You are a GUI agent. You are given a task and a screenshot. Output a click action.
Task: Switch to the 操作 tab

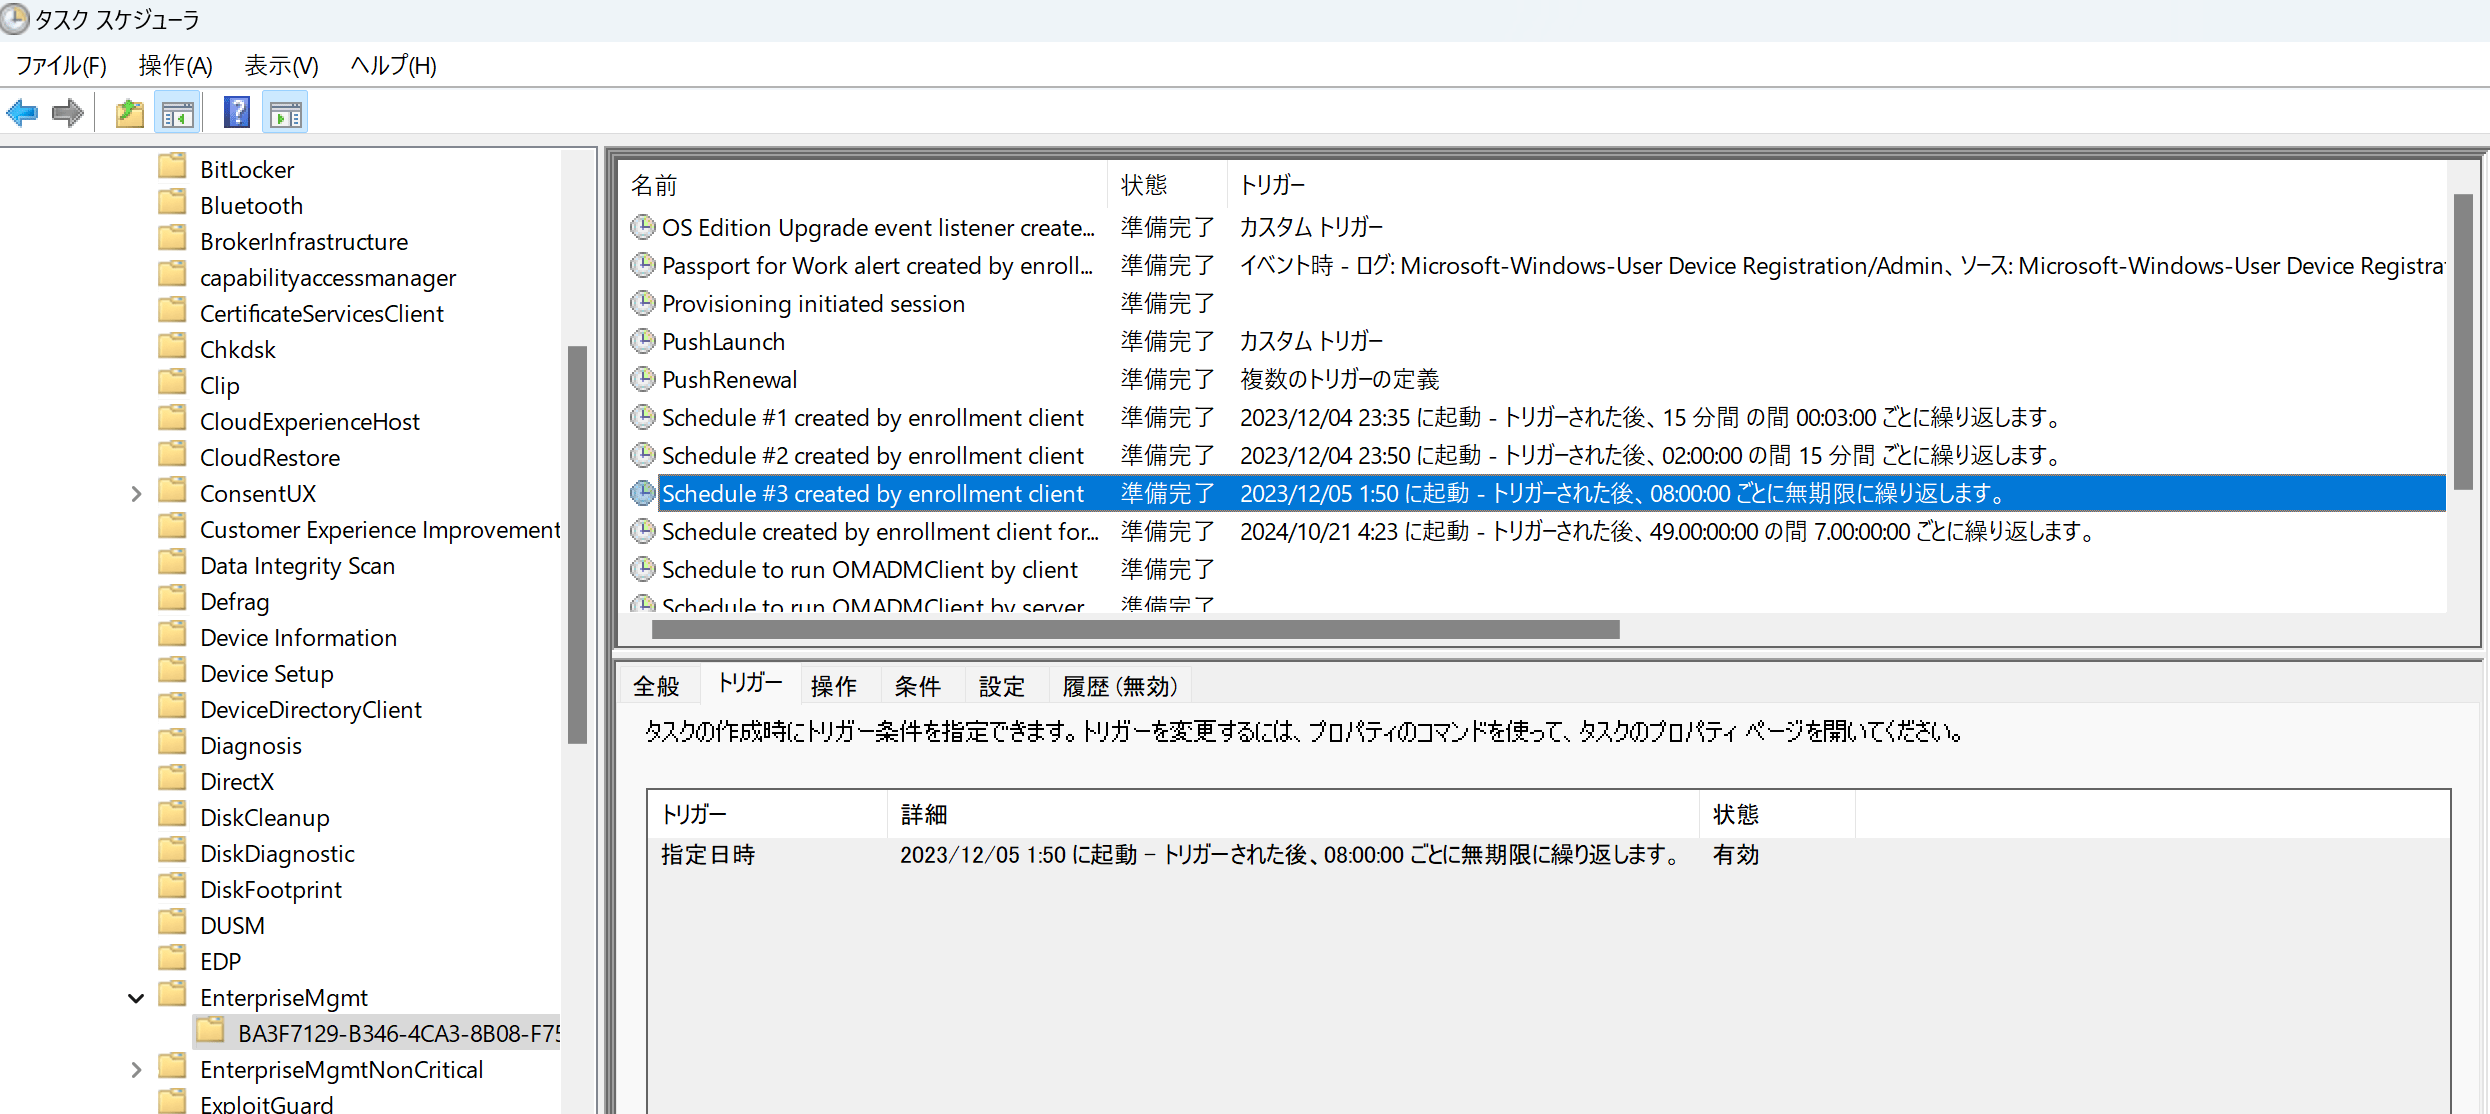[x=834, y=686]
